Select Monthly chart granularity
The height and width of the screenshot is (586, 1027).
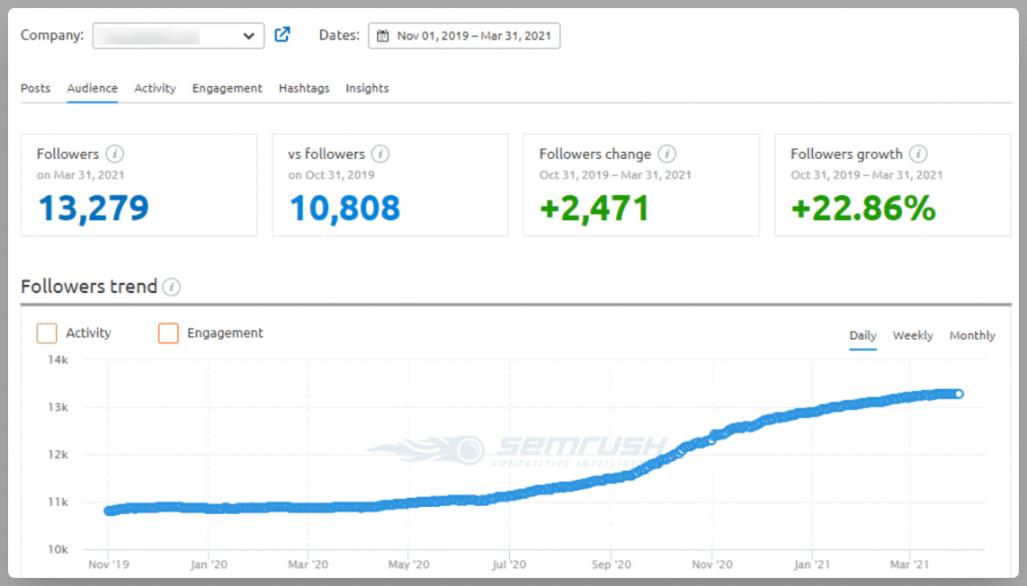(x=972, y=336)
